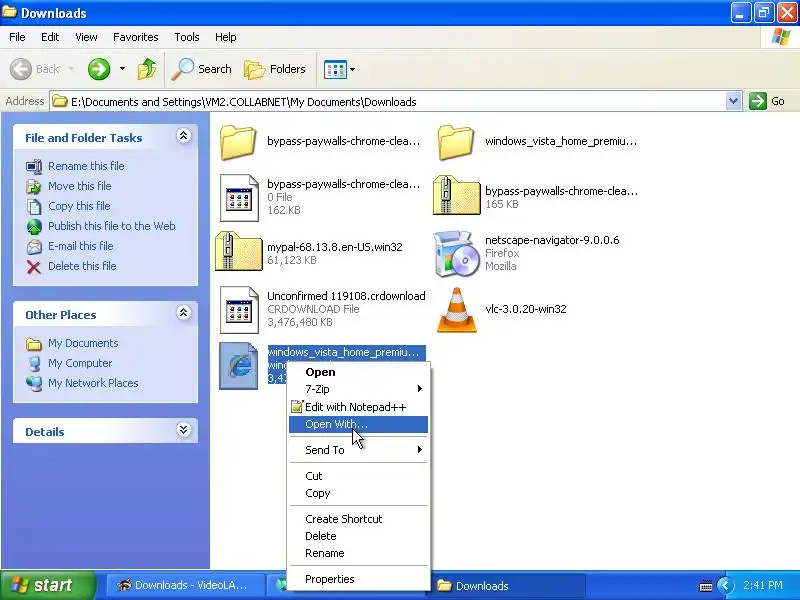Screen dimensions: 800x600
Task: Click the Go button
Action: (x=767, y=101)
